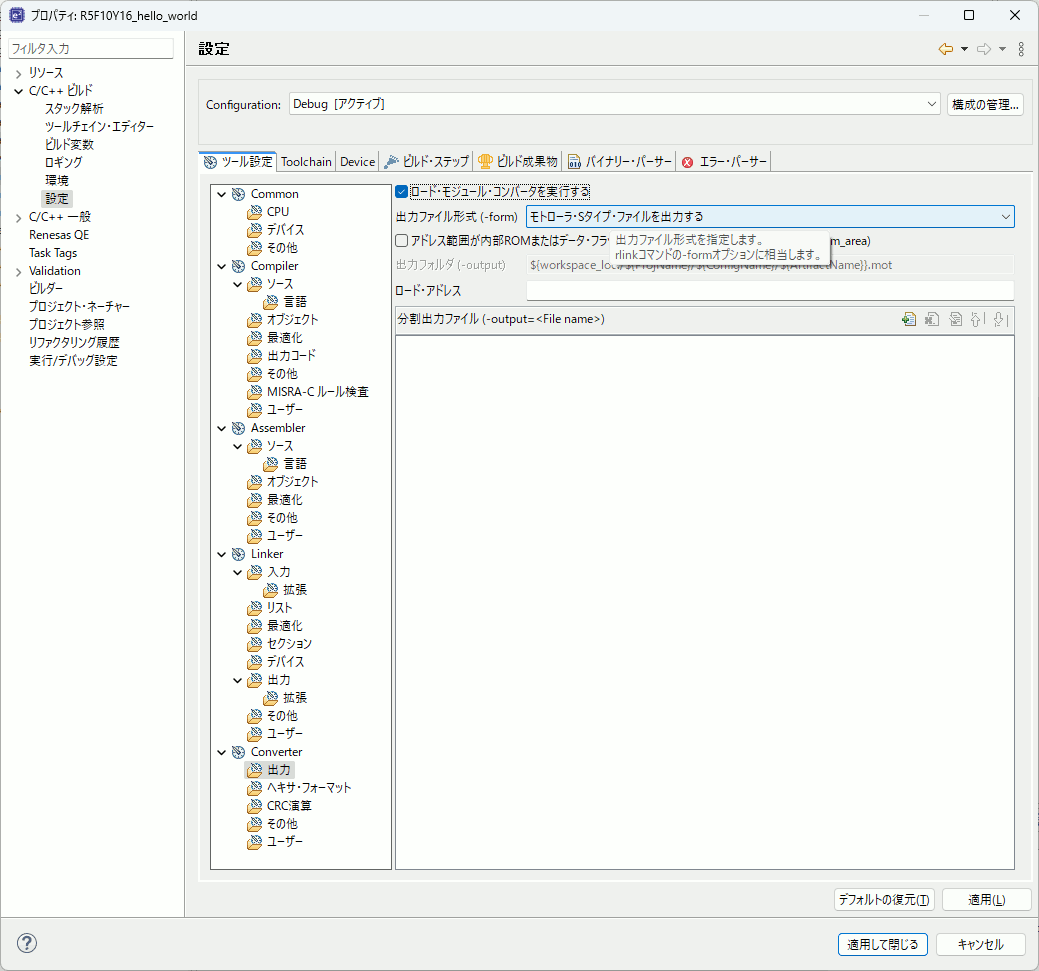The height and width of the screenshot is (971, 1039).
Task: Open the 出力ファイル形式 (-form) dropdown
Action: pyautogui.click(x=770, y=217)
